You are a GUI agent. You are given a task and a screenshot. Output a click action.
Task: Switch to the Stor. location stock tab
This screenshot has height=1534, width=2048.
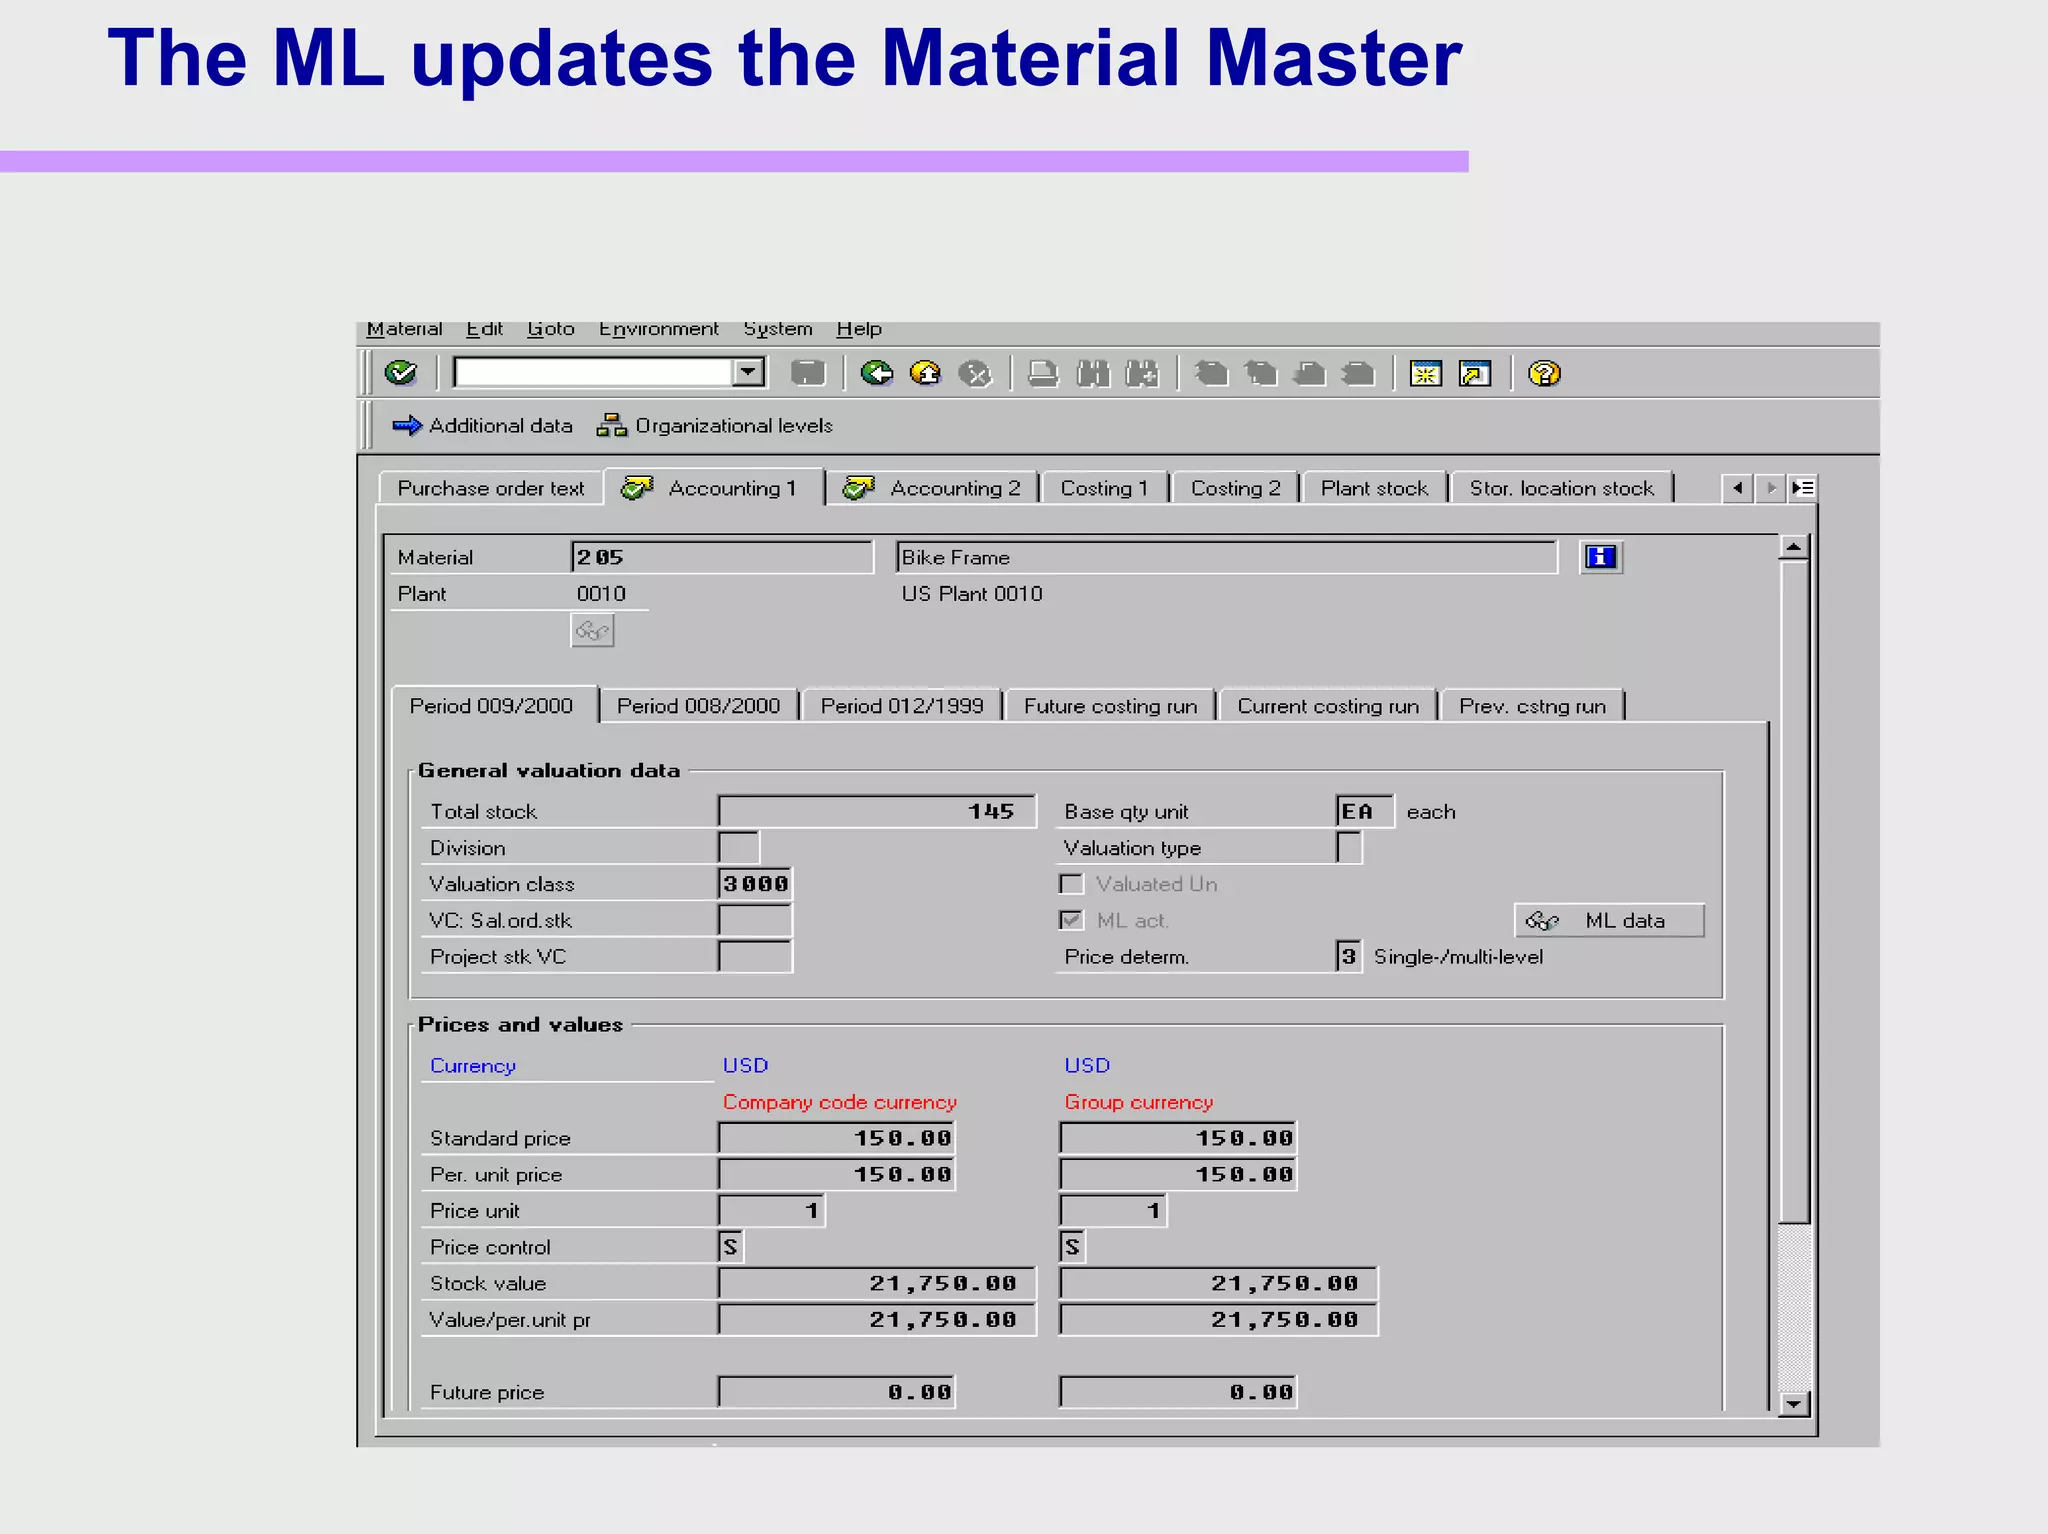1561,488
